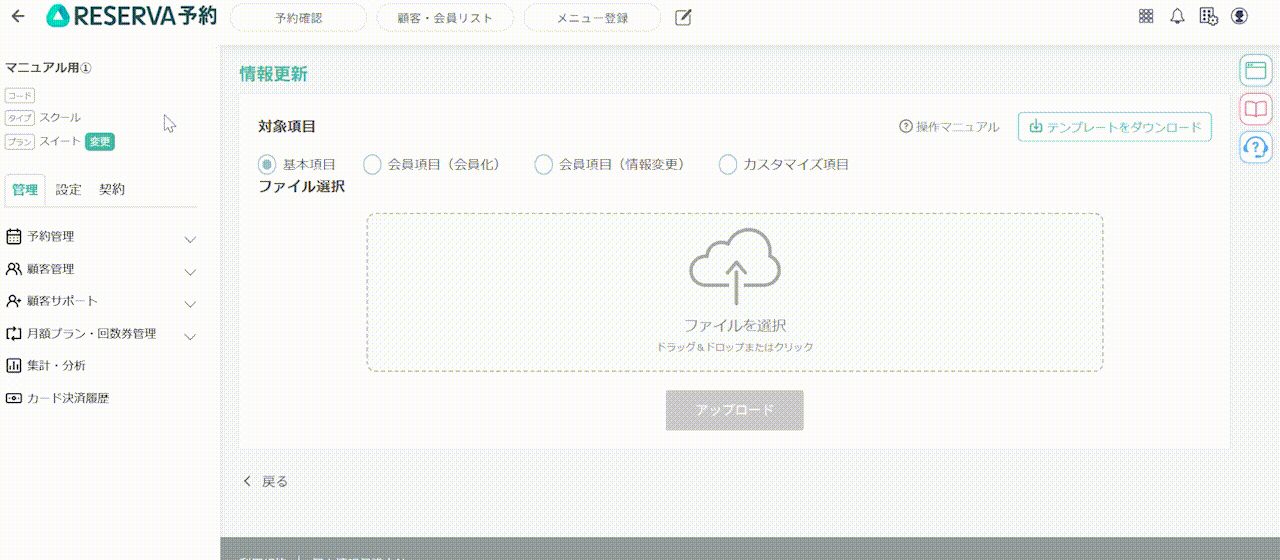Image resolution: width=1280 pixels, height=560 pixels.
Task: Switch to the 管理 tab
Action: pyautogui.click(x=25, y=189)
